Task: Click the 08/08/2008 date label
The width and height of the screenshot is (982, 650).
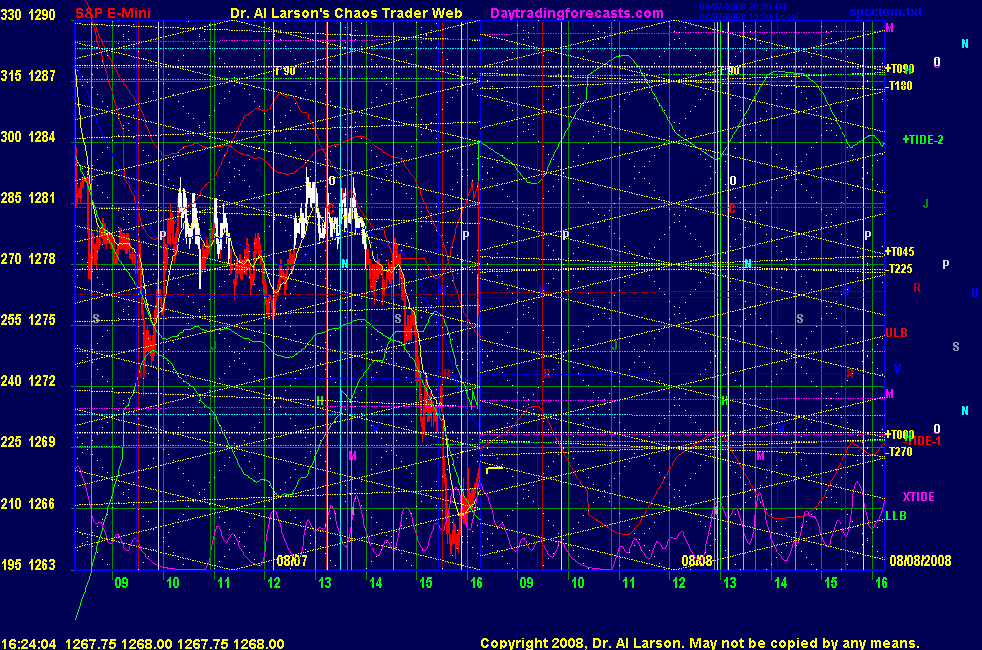Action: point(920,560)
